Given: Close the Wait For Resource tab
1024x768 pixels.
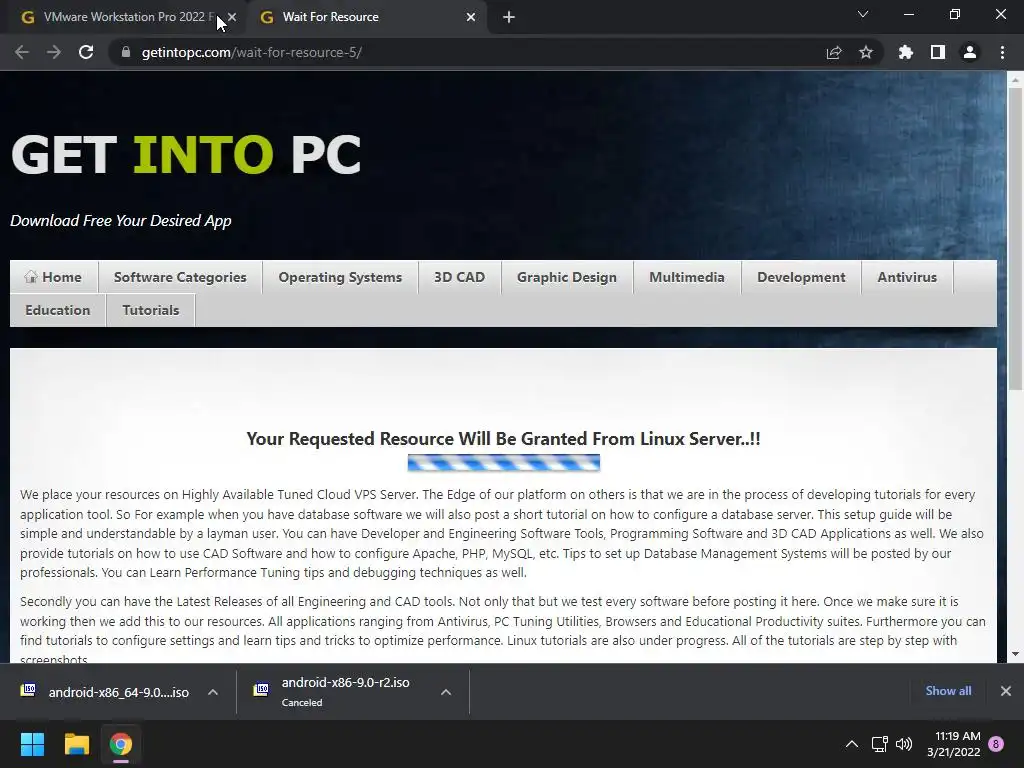Looking at the screenshot, I should click(471, 17).
